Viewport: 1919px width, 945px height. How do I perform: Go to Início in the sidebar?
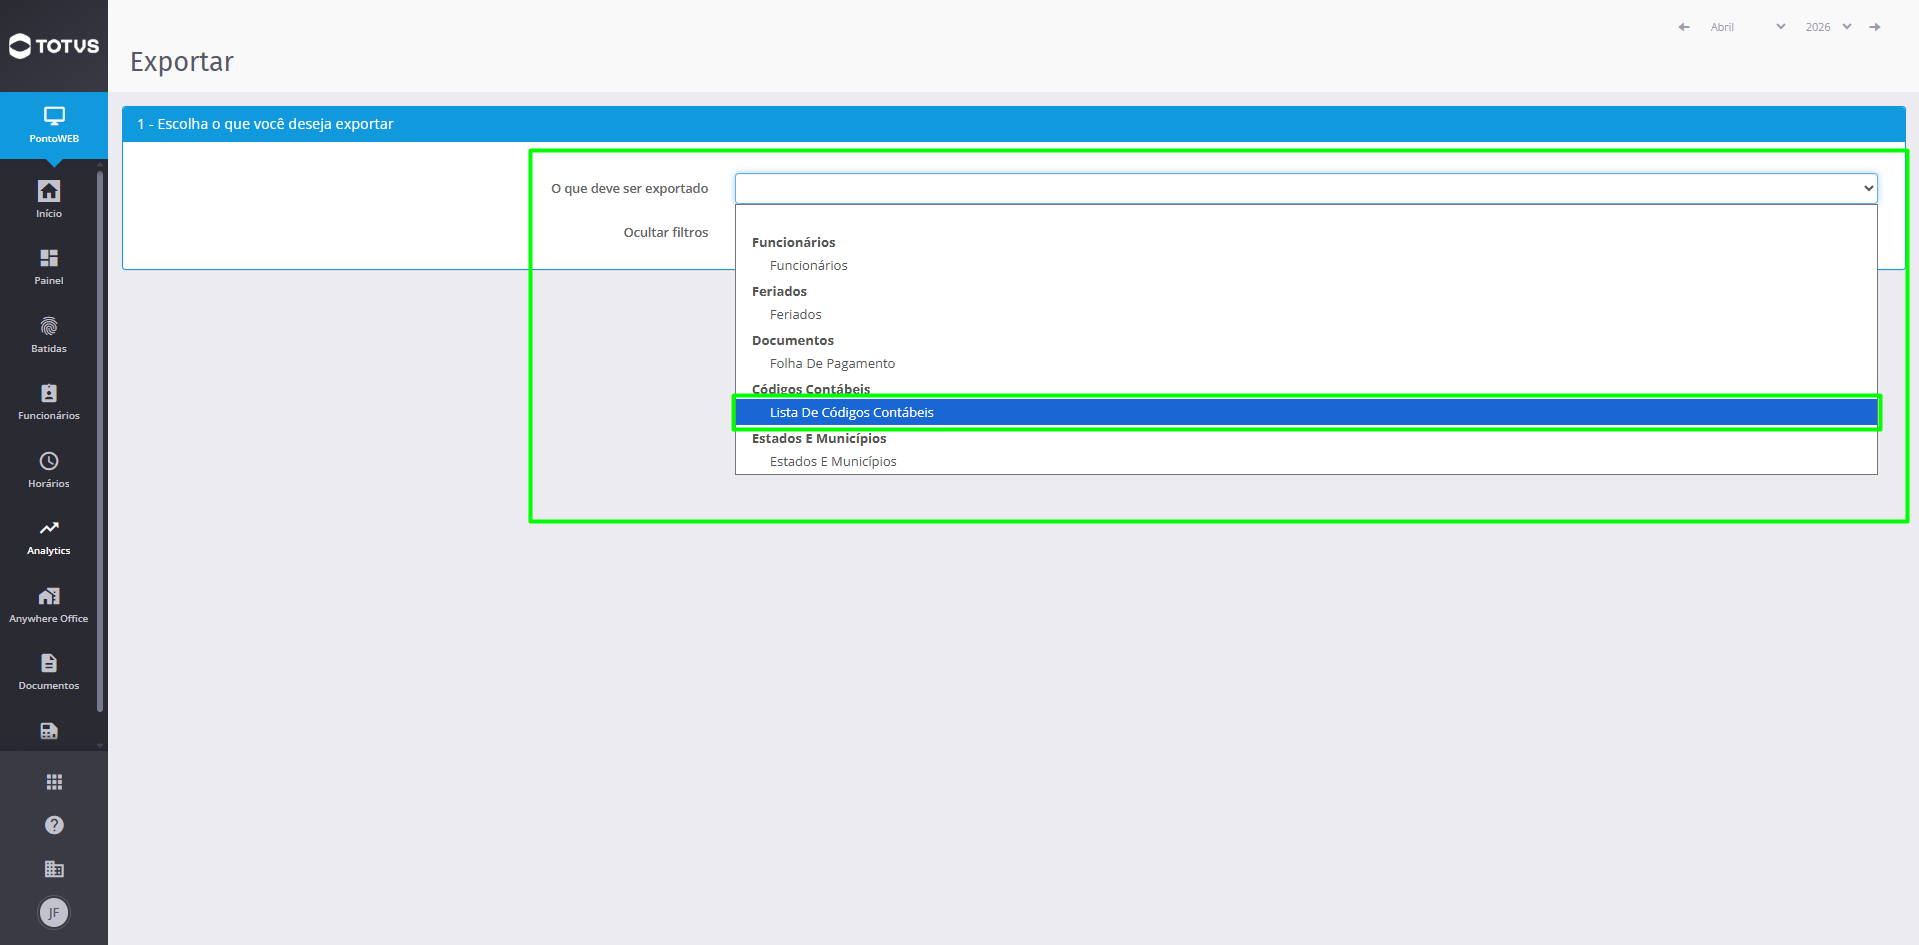point(49,199)
